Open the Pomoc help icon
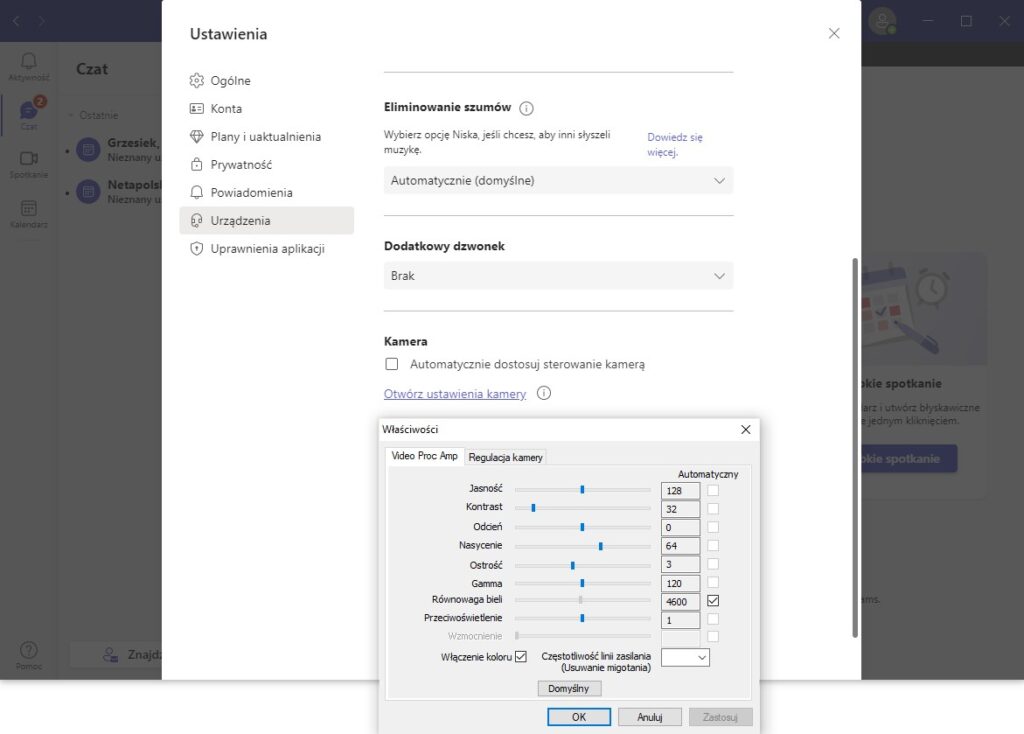Viewport: 1024px width, 734px height. pyautogui.click(x=29, y=650)
